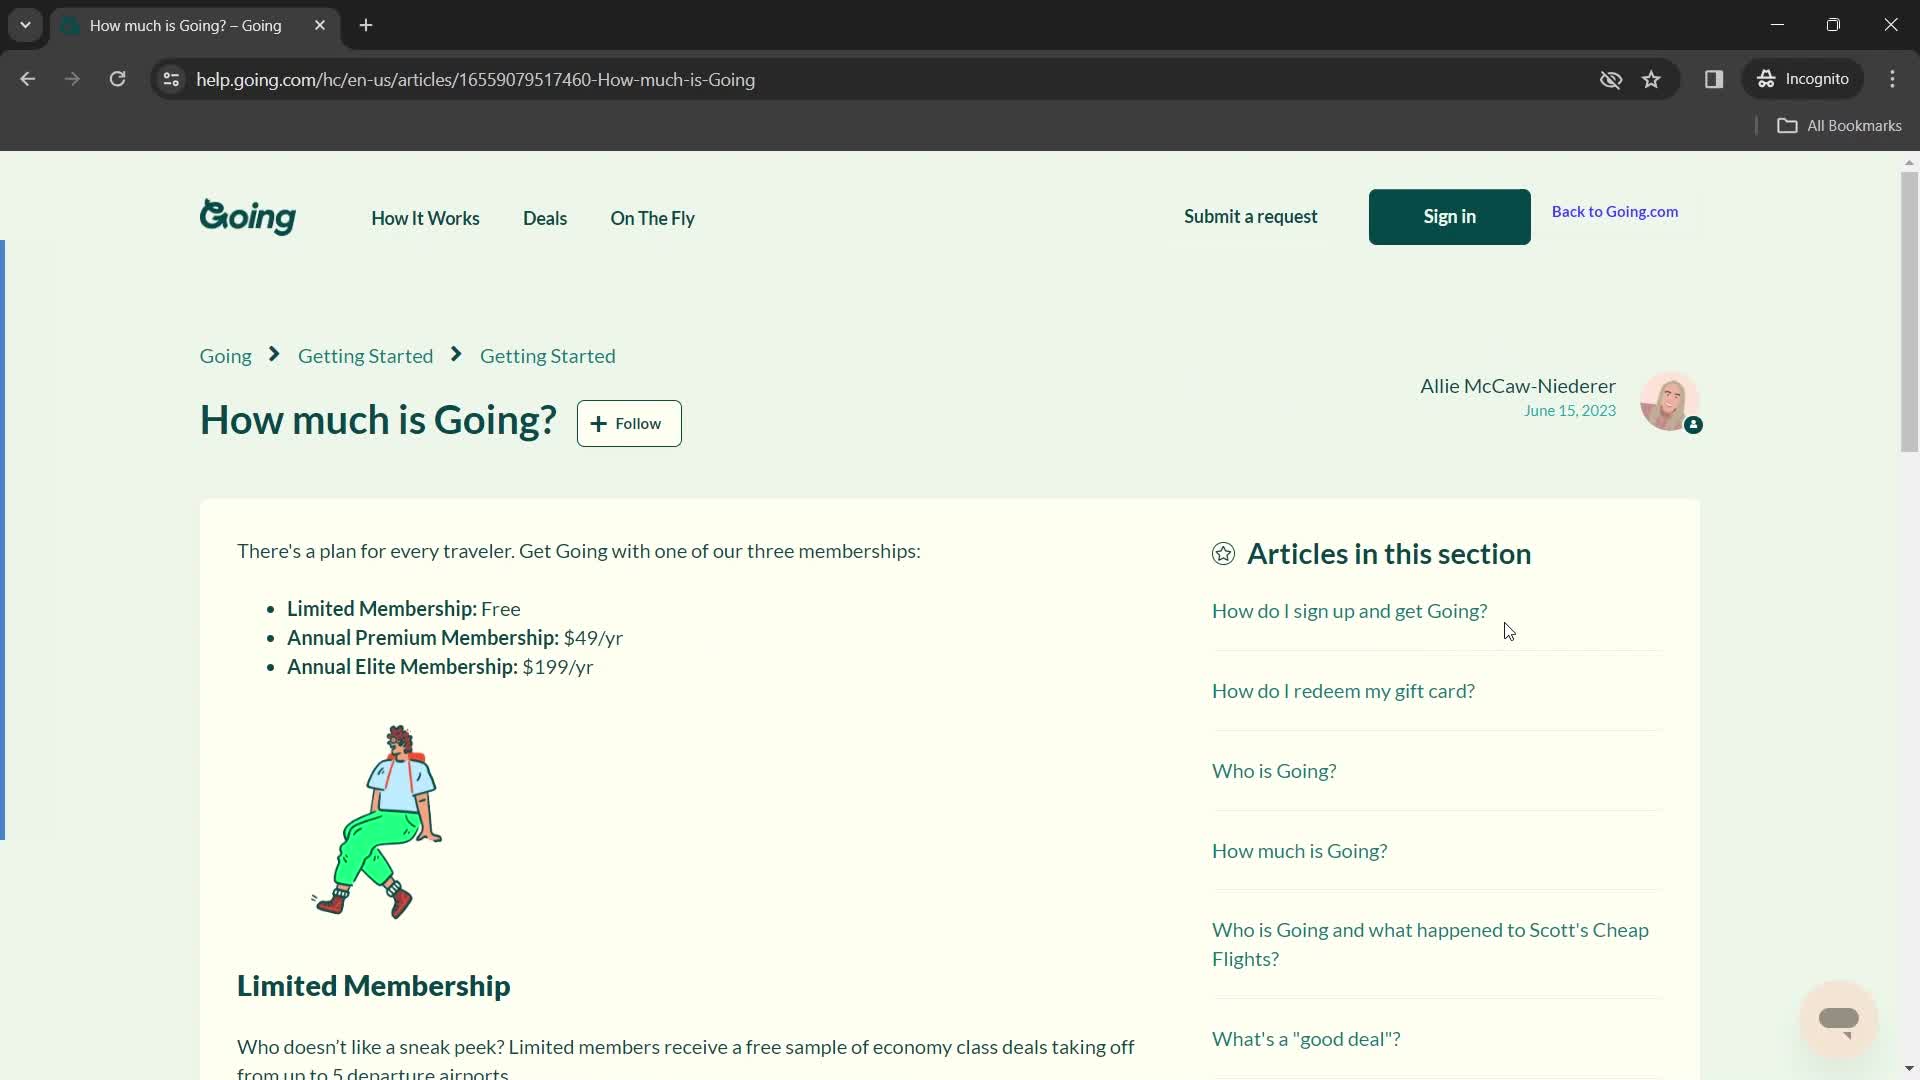Click the Limited Membership heading
The height and width of the screenshot is (1080, 1920).
(x=373, y=986)
